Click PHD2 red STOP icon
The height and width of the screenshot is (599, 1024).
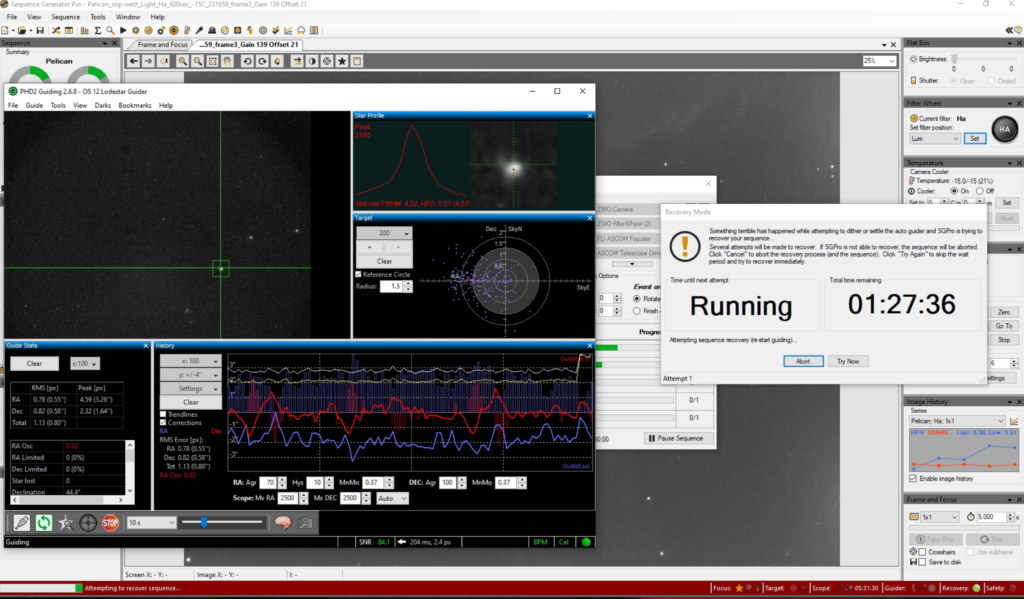(x=110, y=523)
